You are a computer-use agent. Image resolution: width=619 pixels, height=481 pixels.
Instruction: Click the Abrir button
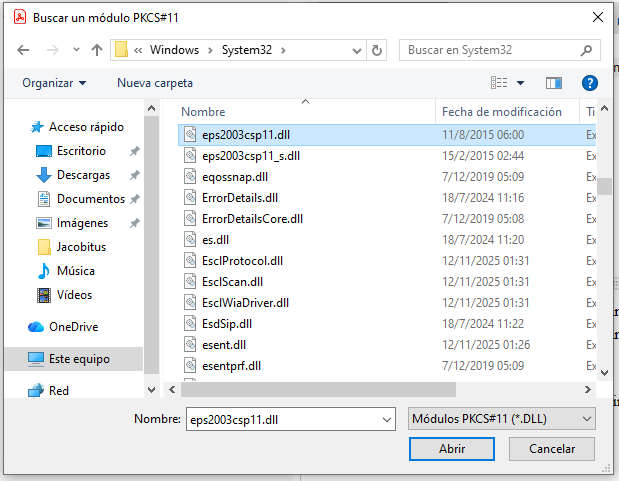[x=452, y=449]
